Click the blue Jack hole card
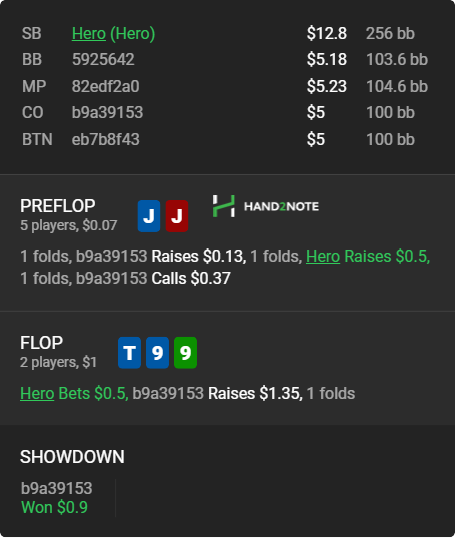 (149, 216)
